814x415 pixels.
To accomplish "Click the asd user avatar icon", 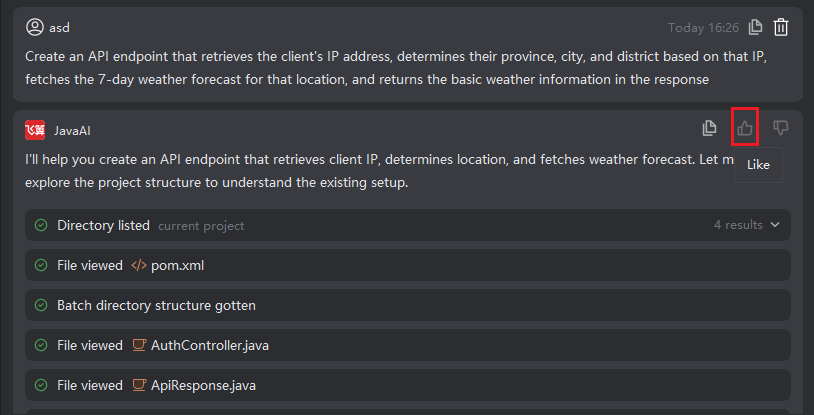I will pos(35,27).
